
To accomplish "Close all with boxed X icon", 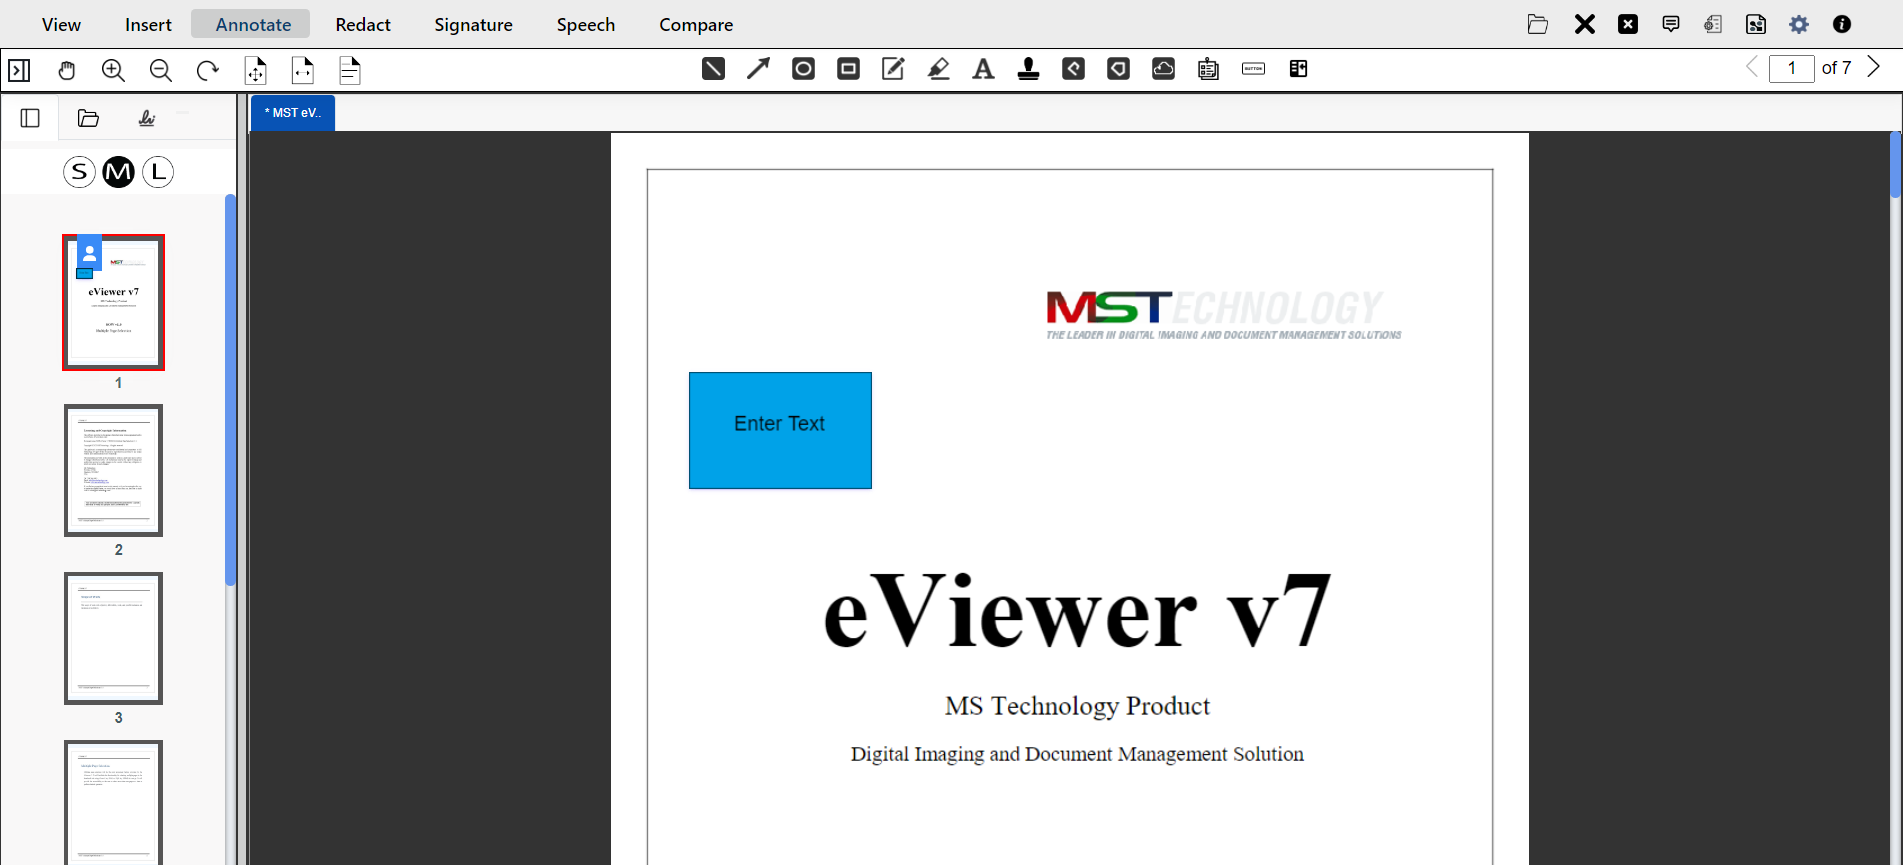I will coord(1628,24).
